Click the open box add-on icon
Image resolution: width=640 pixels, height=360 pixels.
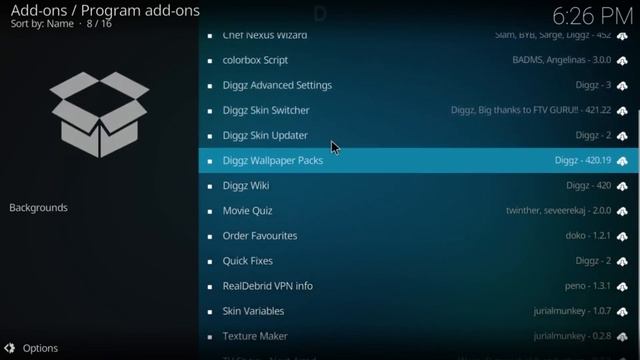(99, 115)
